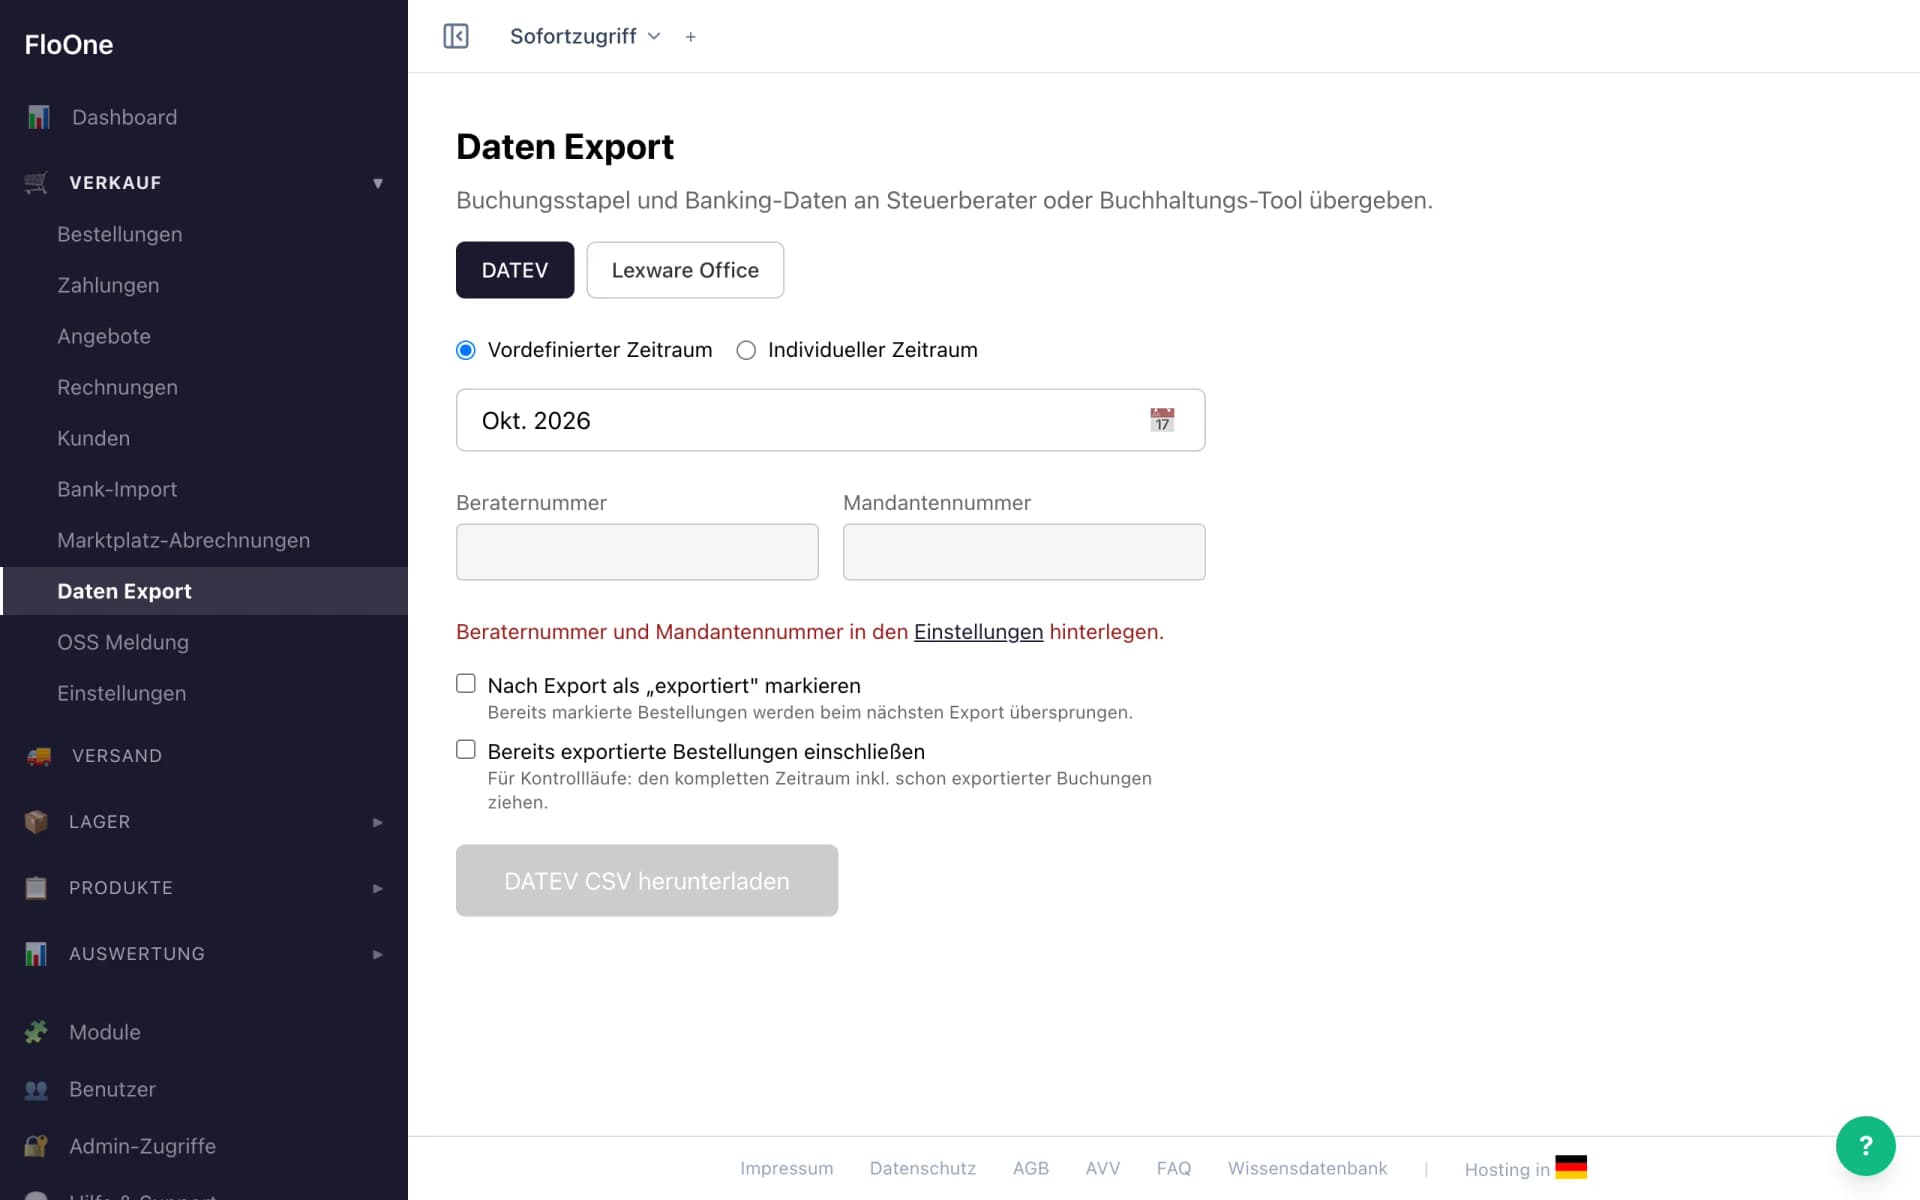
Task: Switch to the DATEV tab
Action: click(515, 270)
